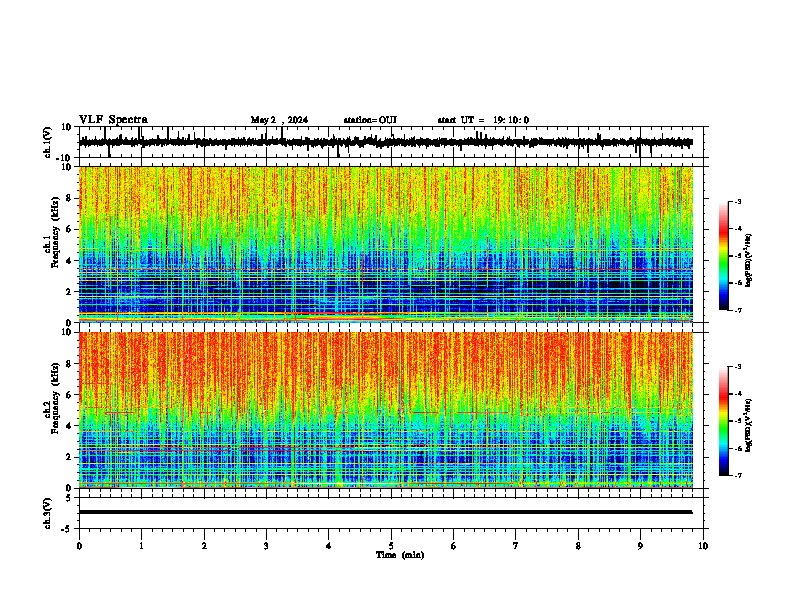This screenshot has width=792, height=612.
Task: Click the "2" tick on the time axis
Action: (204, 546)
